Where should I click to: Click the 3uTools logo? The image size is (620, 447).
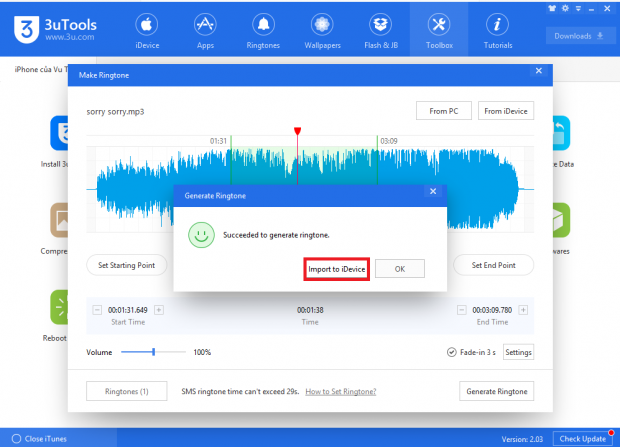pos(27,28)
